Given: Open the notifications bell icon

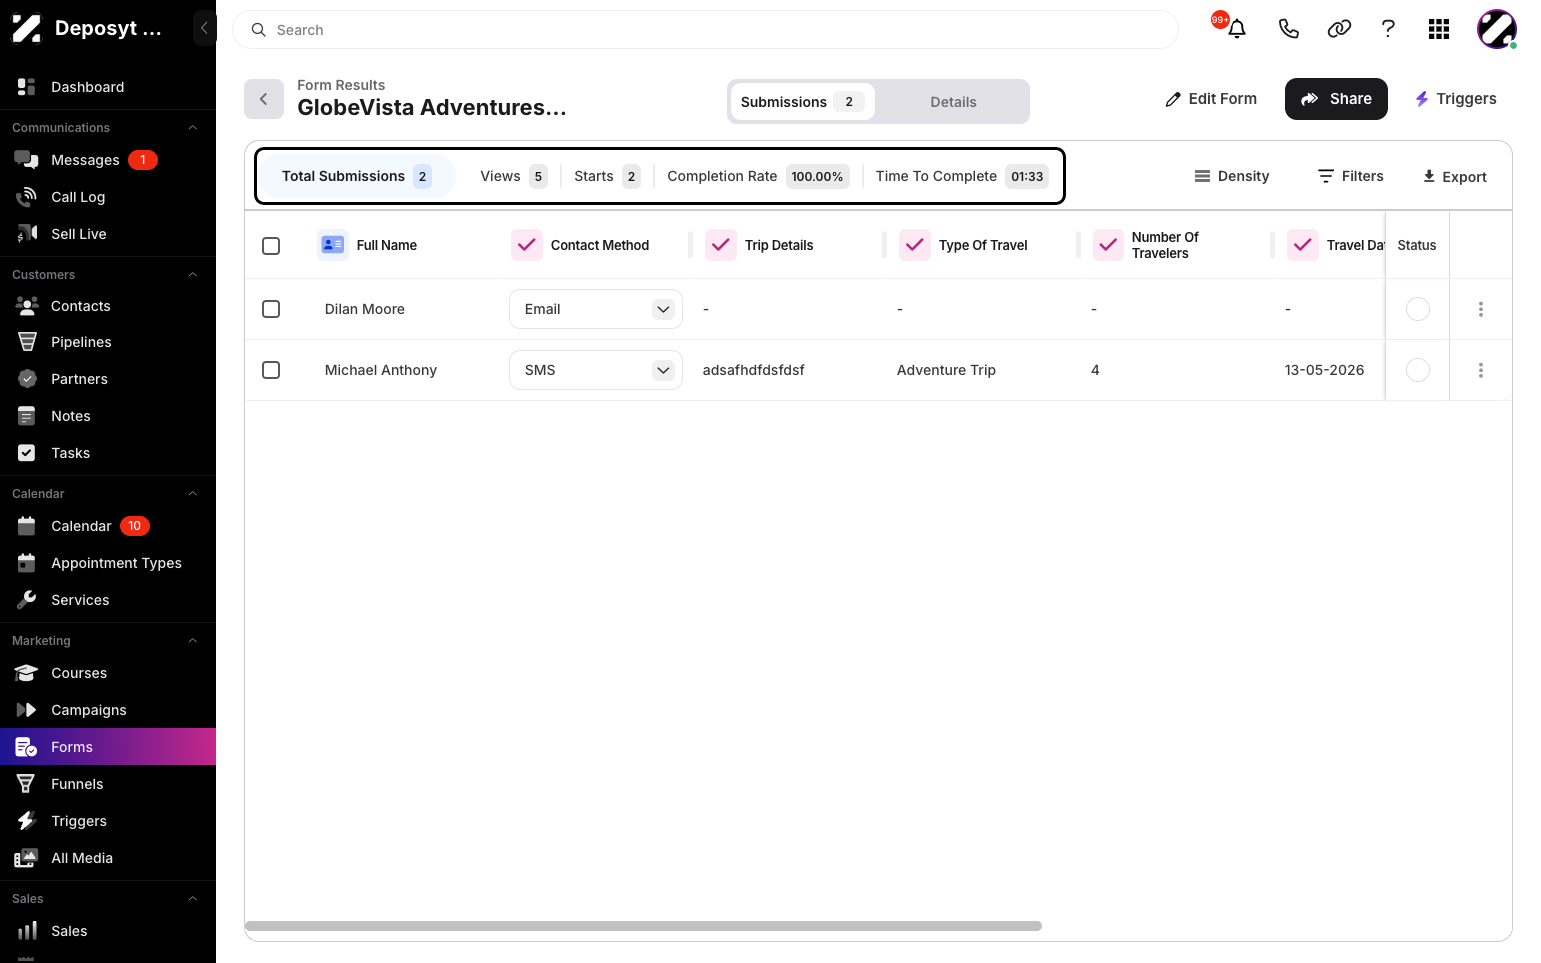Looking at the screenshot, I should (1237, 29).
